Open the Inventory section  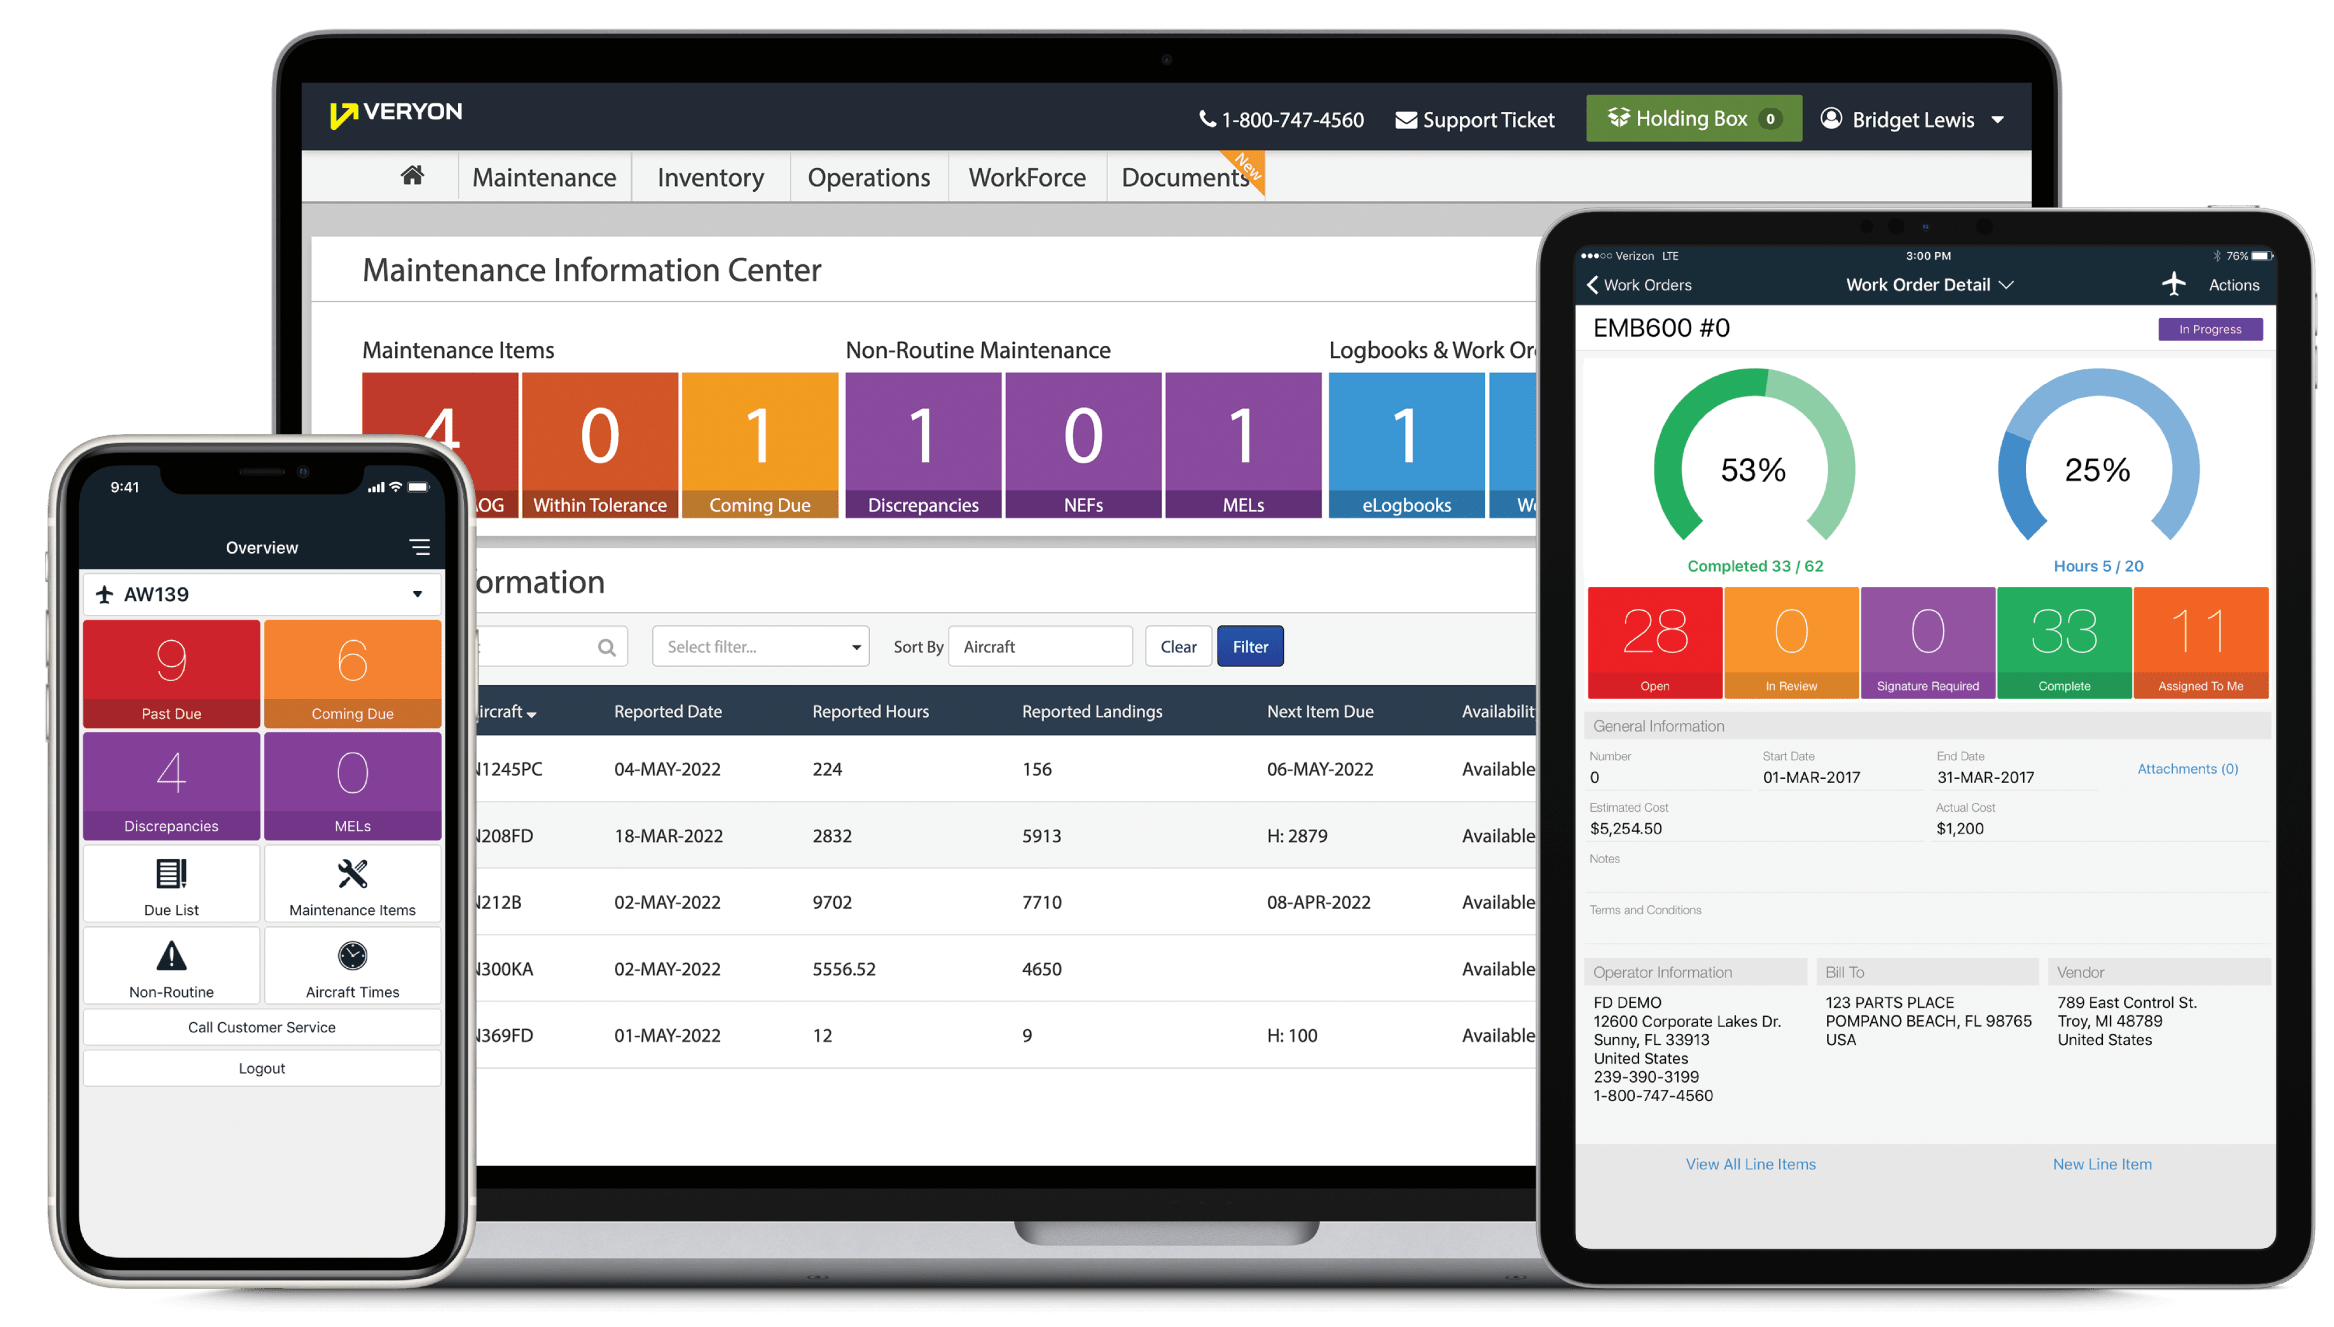(705, 179)
